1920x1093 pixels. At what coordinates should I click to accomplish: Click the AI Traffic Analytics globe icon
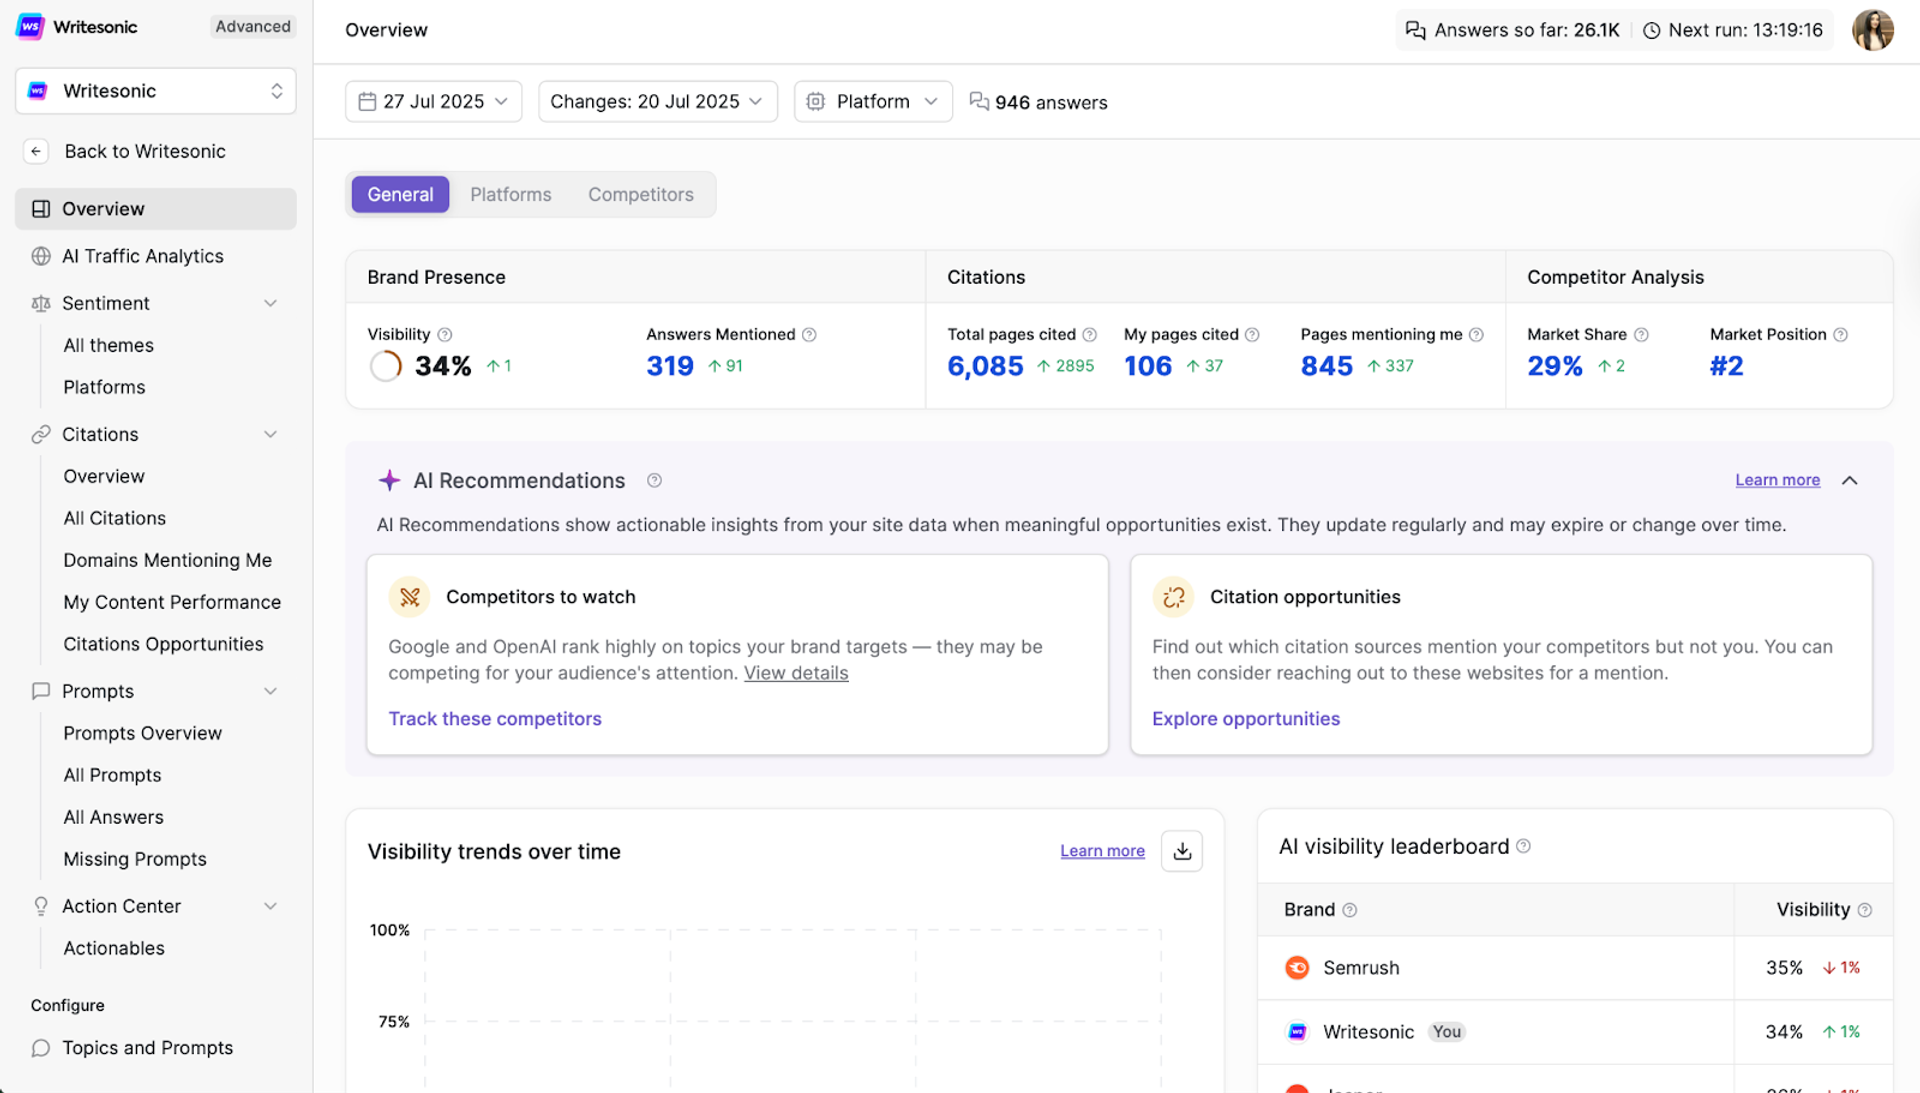(41, 256)
